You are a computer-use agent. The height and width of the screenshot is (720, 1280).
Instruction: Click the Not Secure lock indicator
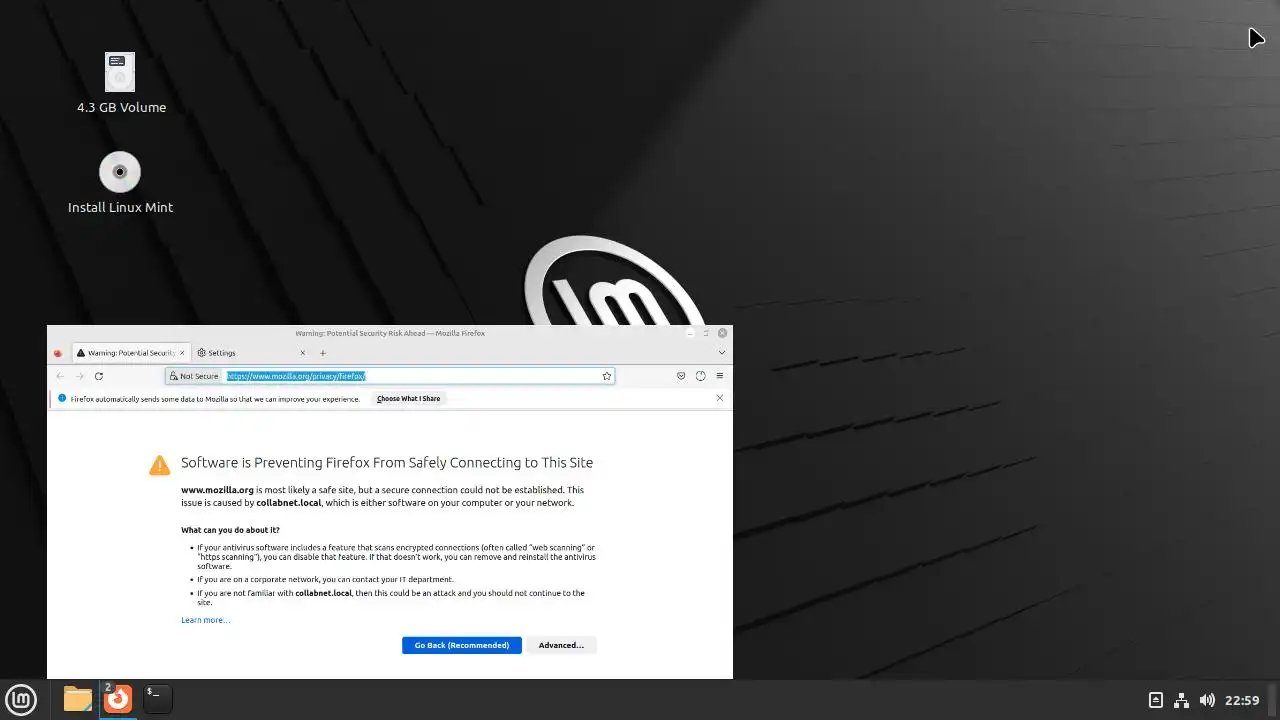pyautogui.click(x=194, y=376)
